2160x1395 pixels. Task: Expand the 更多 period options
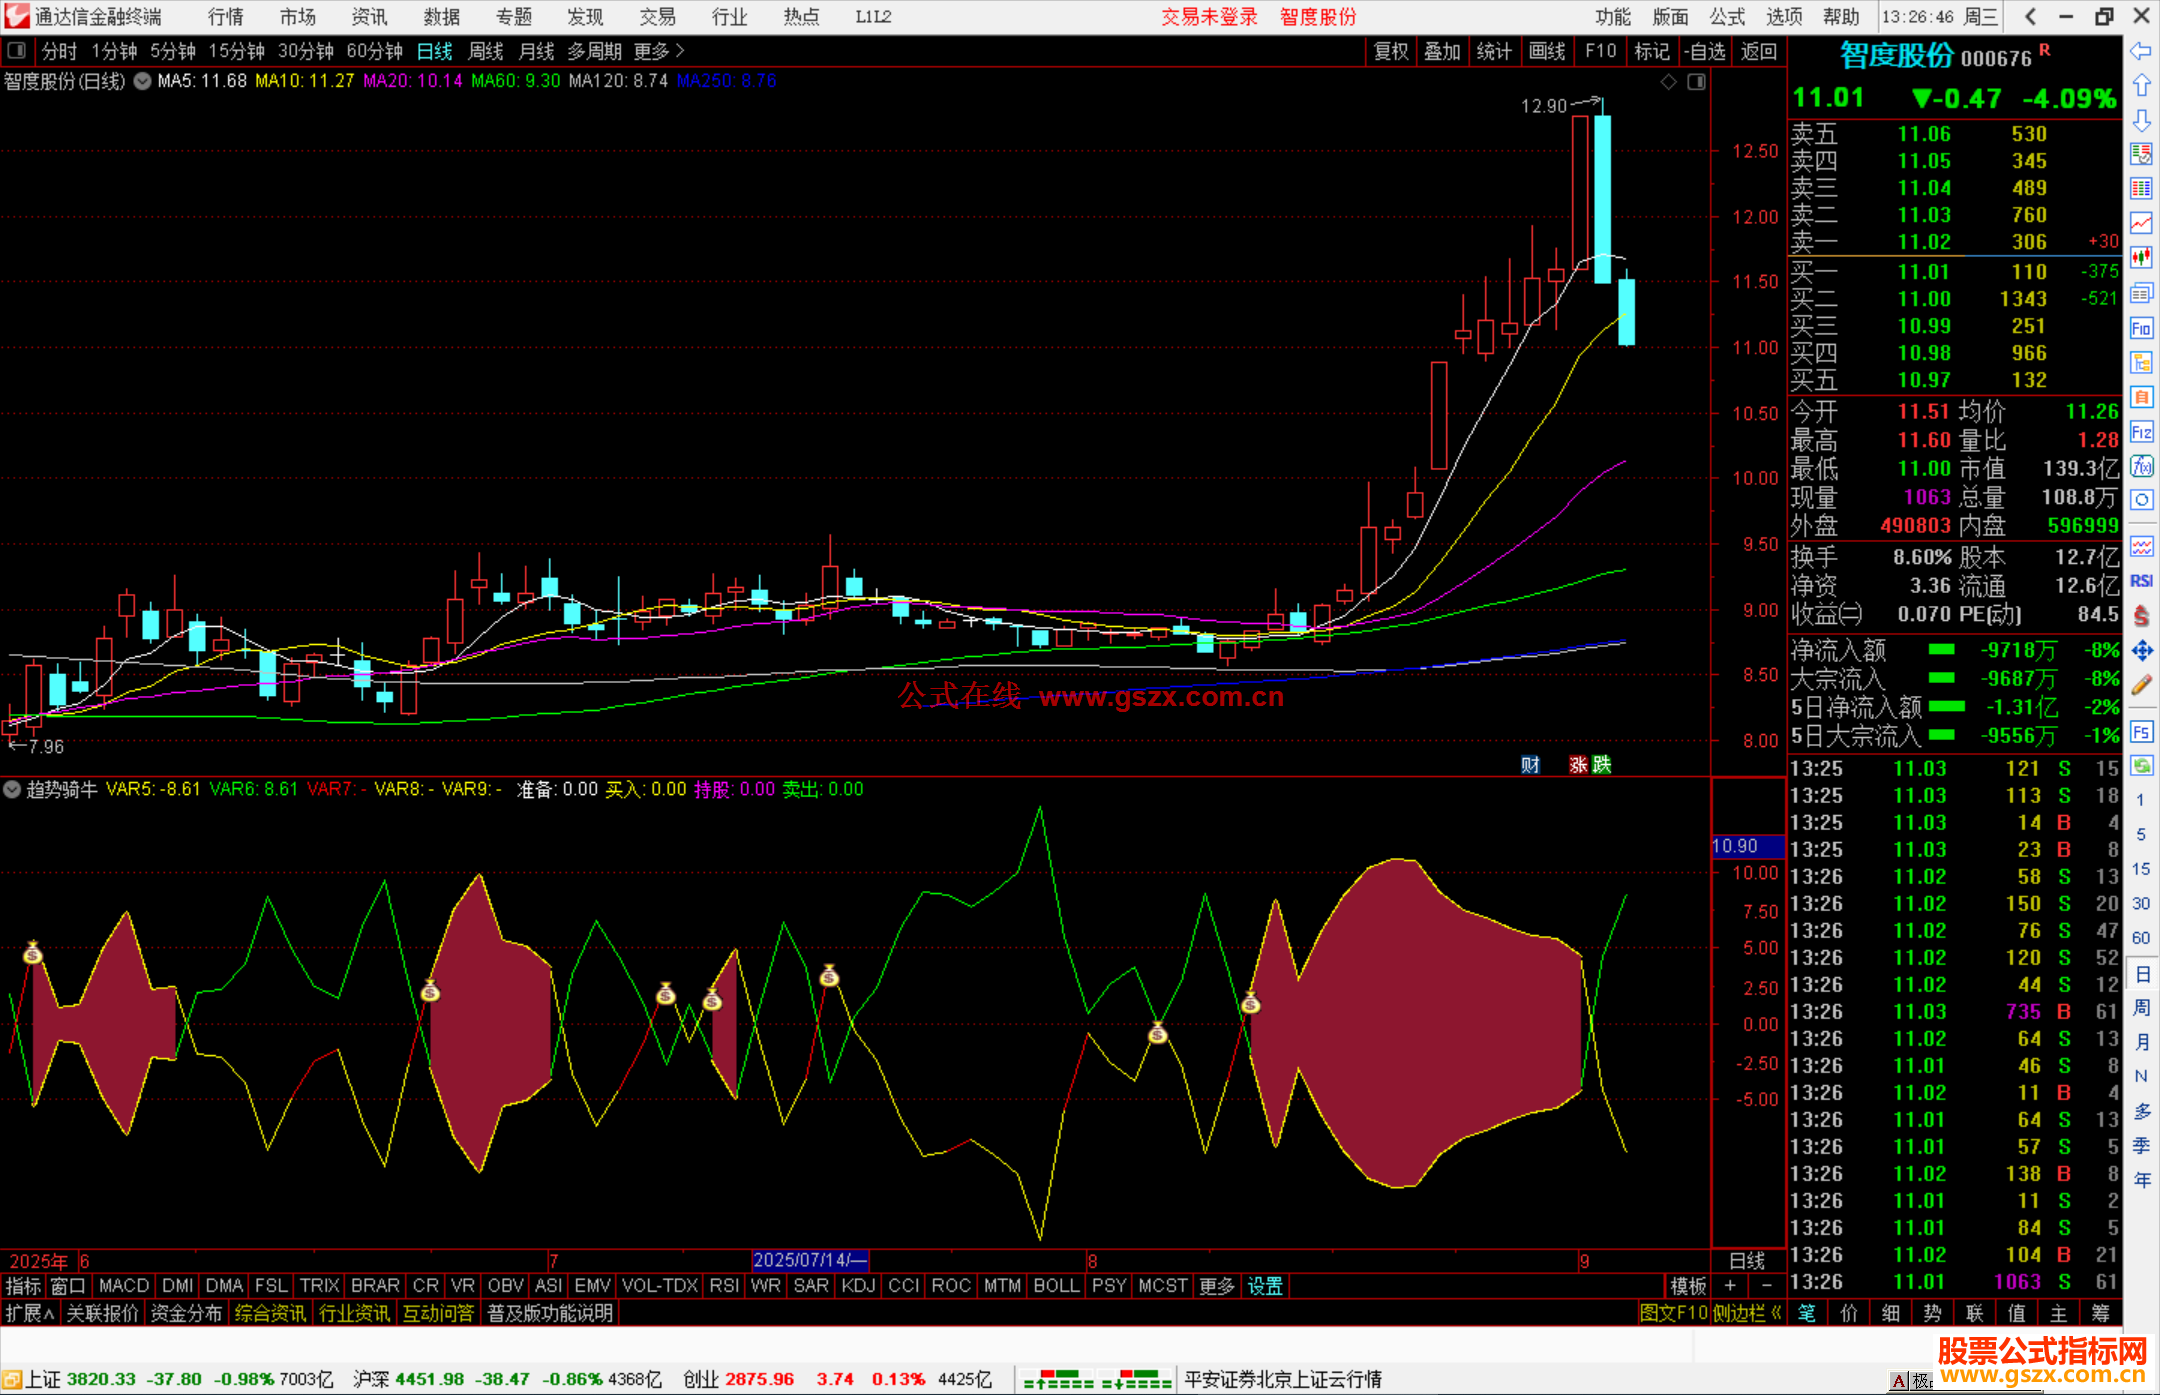659,51
